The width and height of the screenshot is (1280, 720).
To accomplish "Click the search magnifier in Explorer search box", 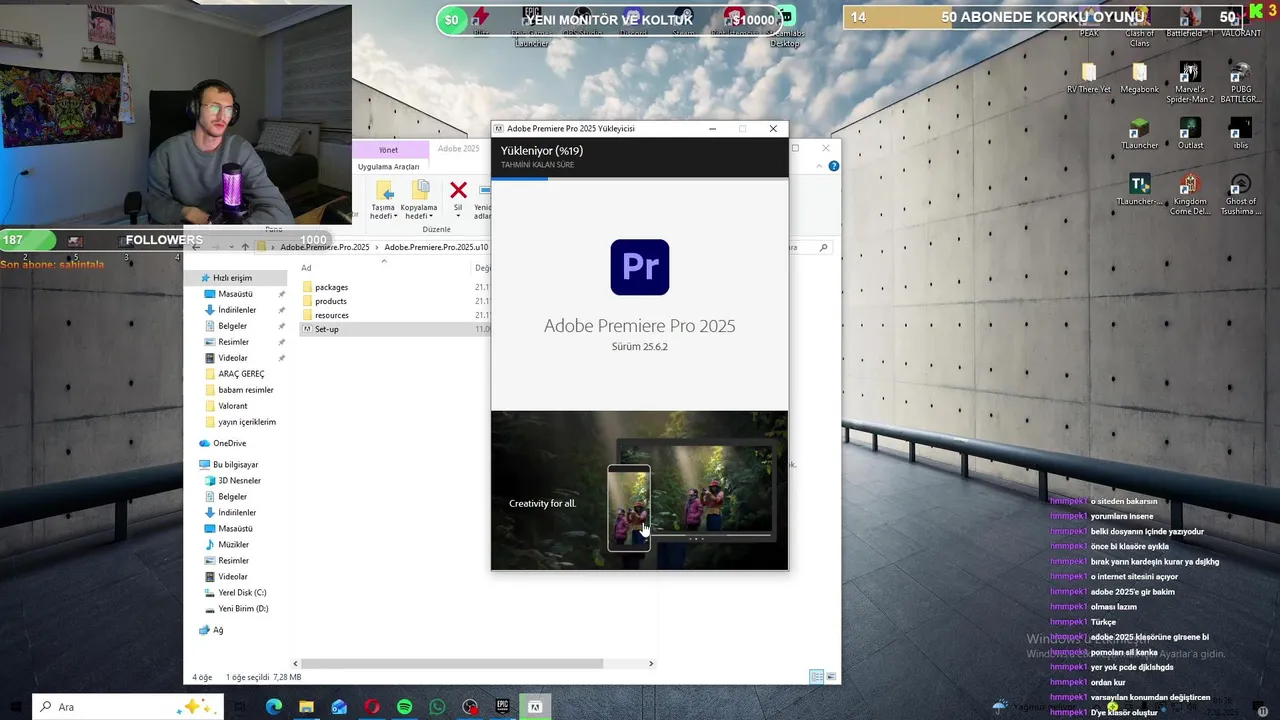I will click(x=823, y=247).
